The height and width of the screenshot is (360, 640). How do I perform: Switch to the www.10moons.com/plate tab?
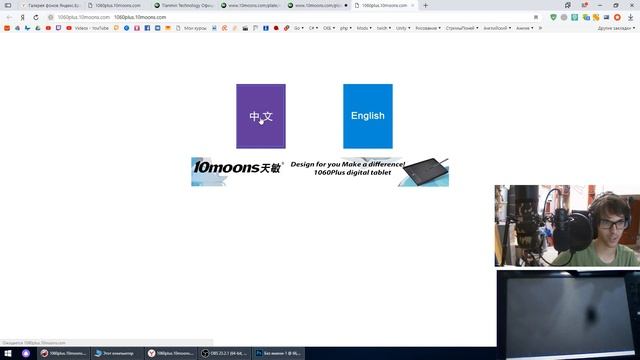point(251,5)
